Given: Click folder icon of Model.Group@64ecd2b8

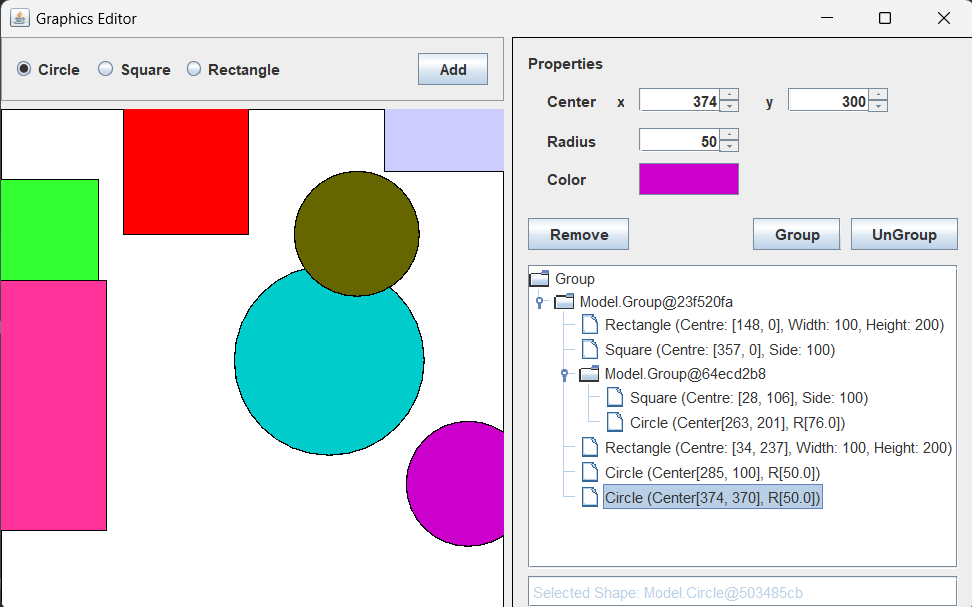Looking at the screenshot, I should (589, 374).
